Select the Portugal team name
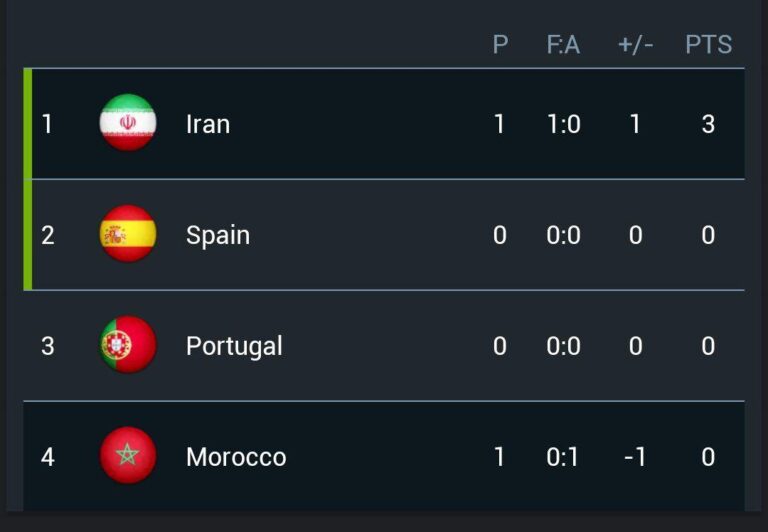 (234, 346)
